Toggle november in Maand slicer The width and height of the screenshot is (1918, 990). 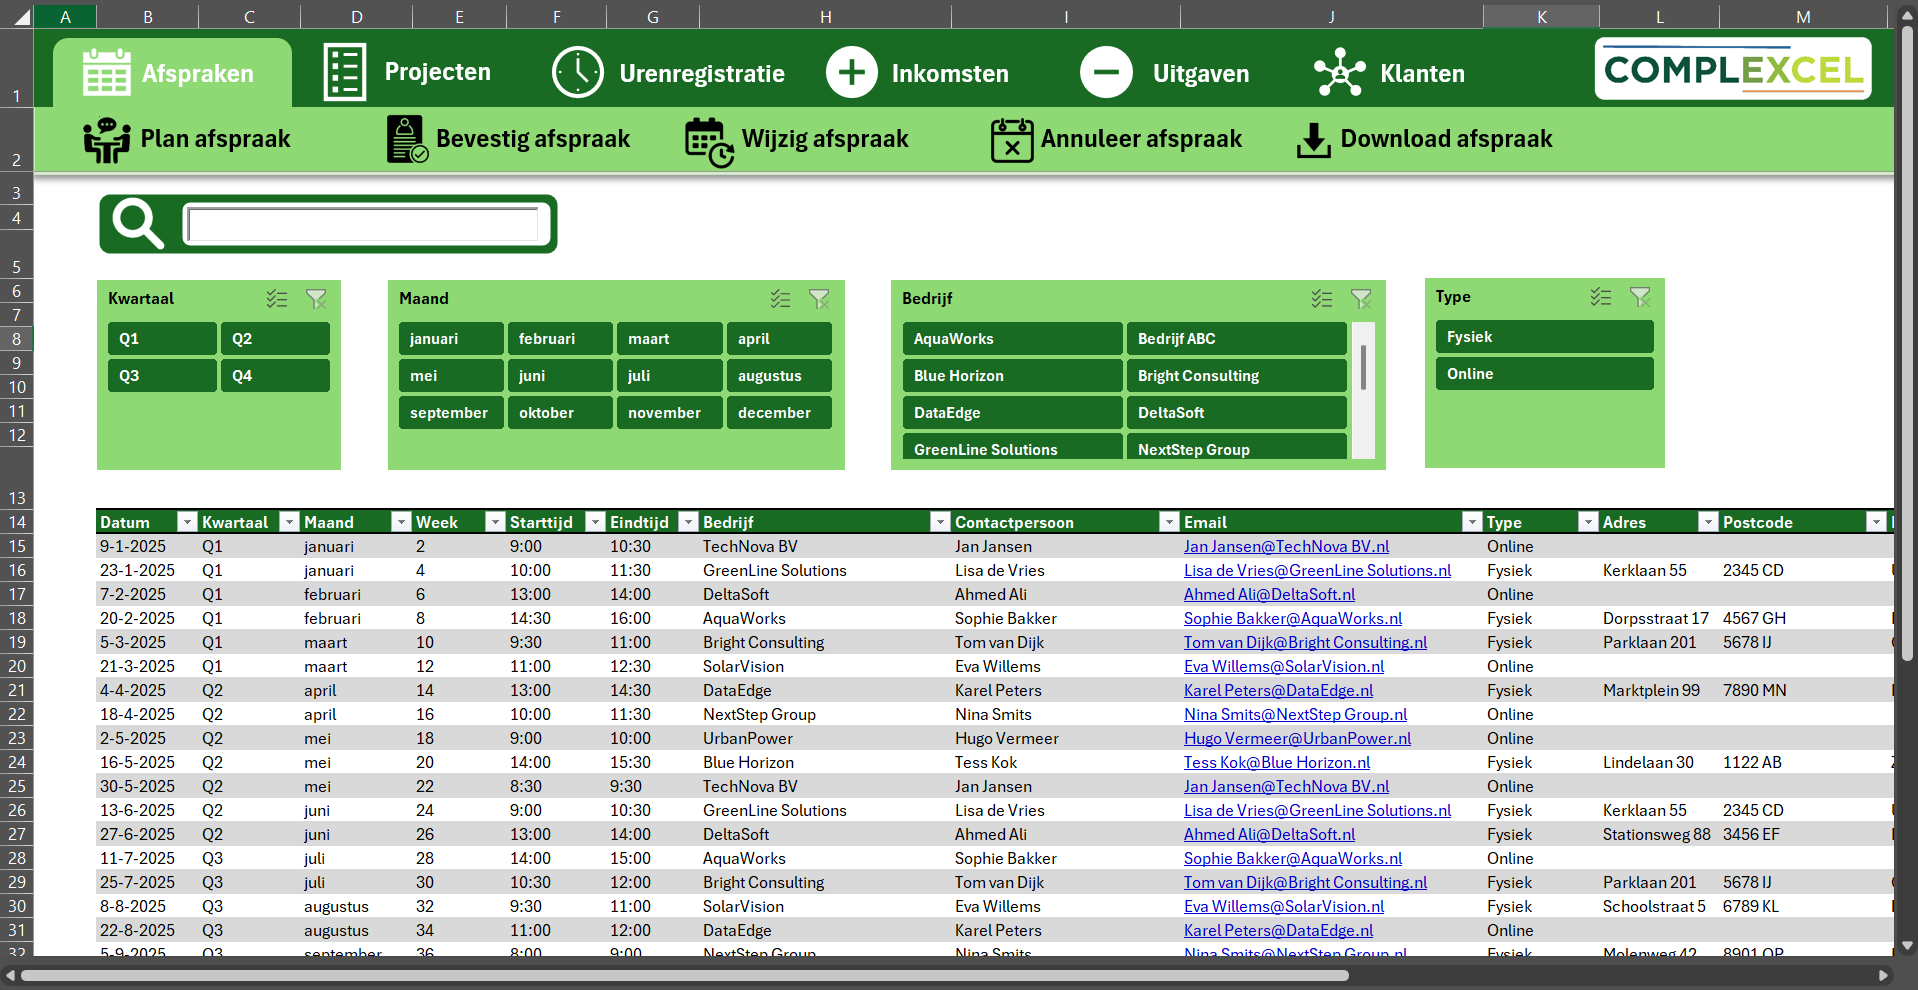(669, 412)
